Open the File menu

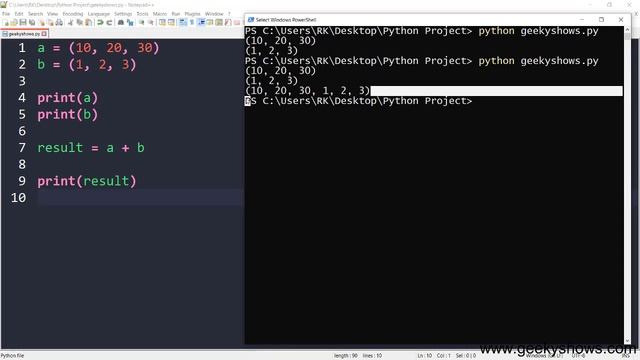point(6,14)
